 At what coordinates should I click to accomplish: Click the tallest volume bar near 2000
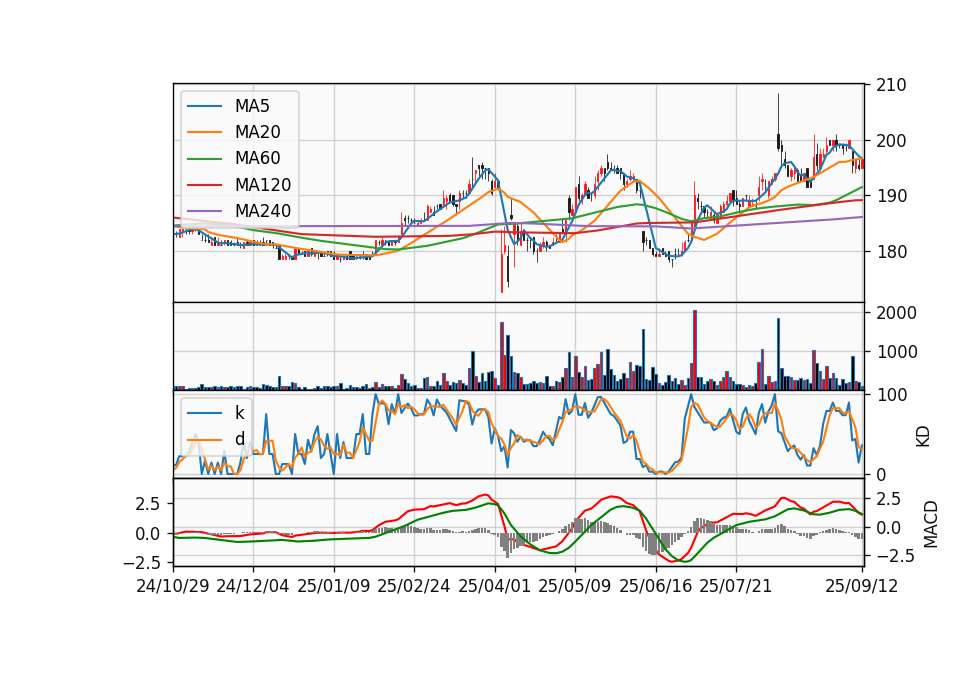click(695, 350)
